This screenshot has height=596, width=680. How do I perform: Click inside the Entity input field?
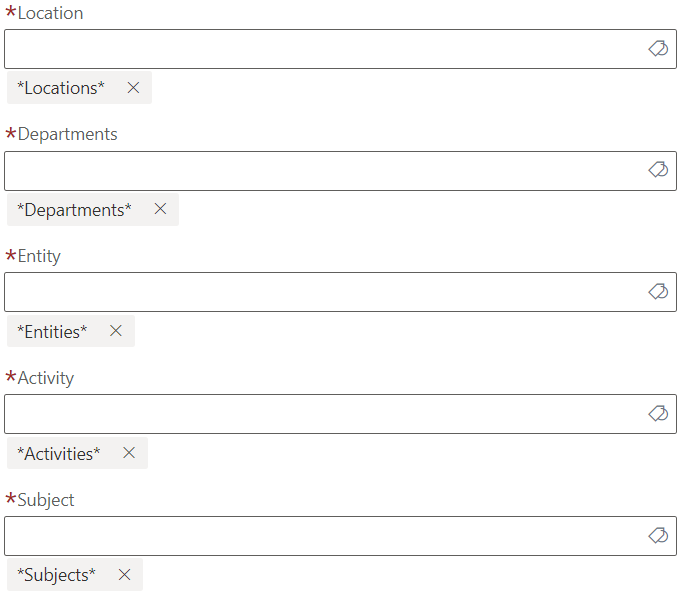(320, 292)
